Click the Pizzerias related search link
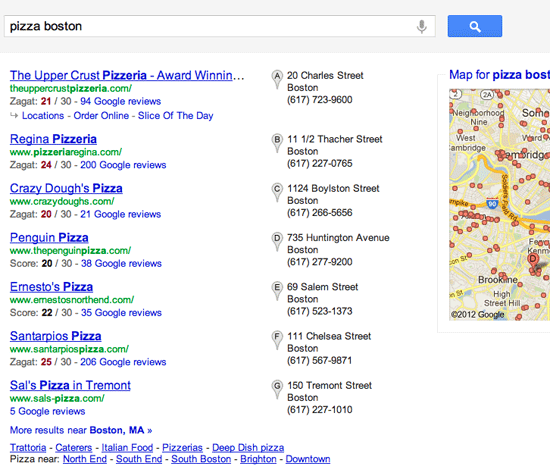Screen dimensions: 550x472 point(182,448)
